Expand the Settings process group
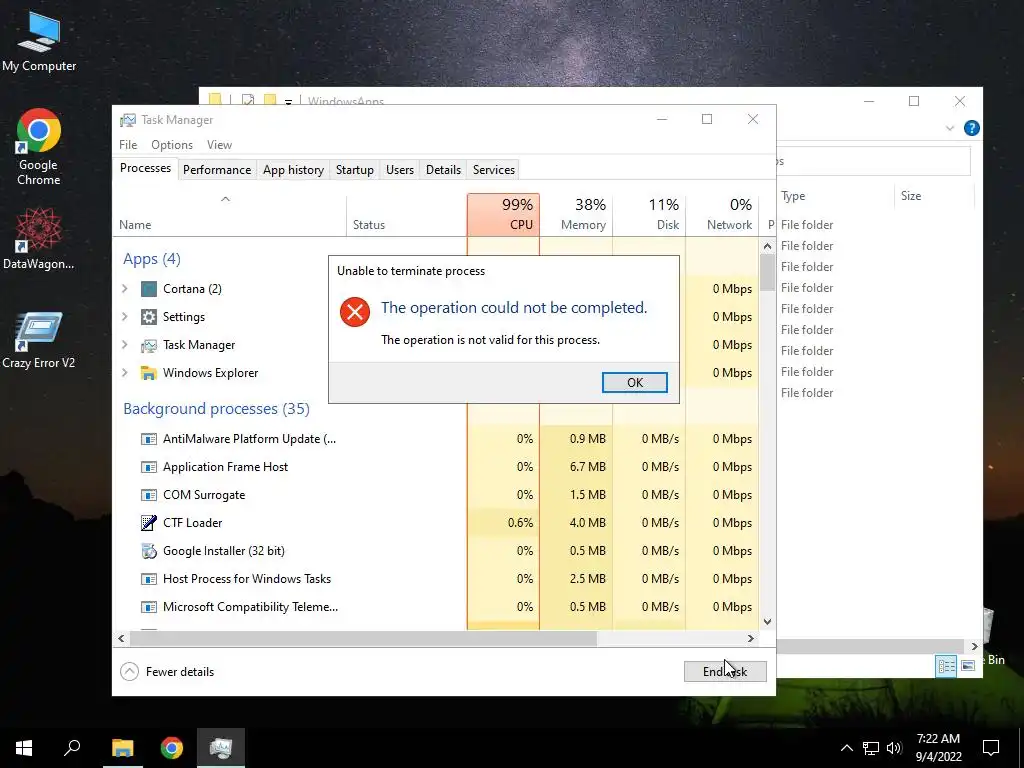The width and height of the screenshot is (1024, 768). [x=125, y=316]
